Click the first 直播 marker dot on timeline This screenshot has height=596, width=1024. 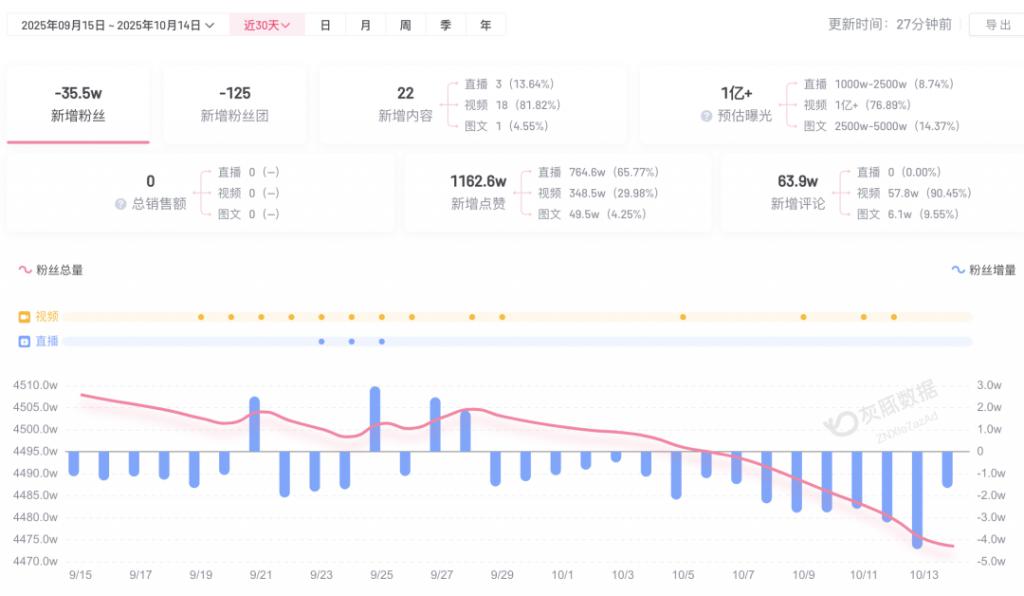click(321, 341)
